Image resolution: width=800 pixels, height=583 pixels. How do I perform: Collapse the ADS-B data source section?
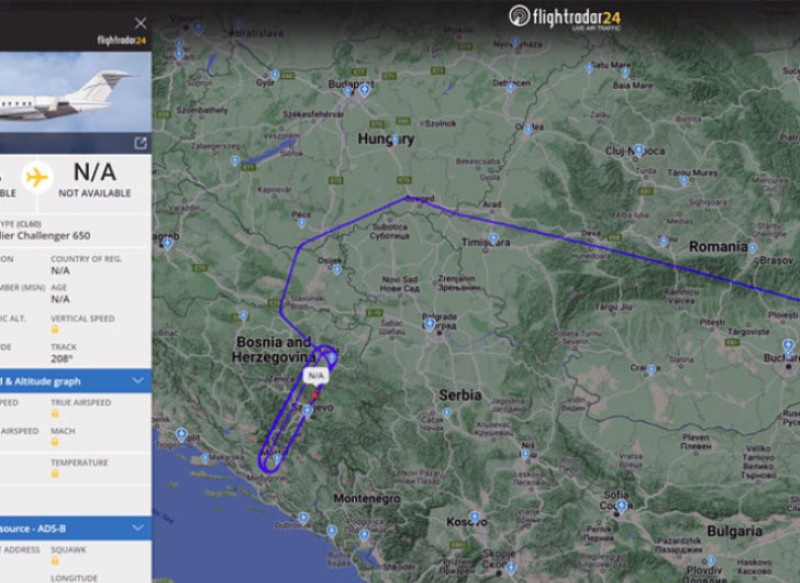(x=137, y=528)
